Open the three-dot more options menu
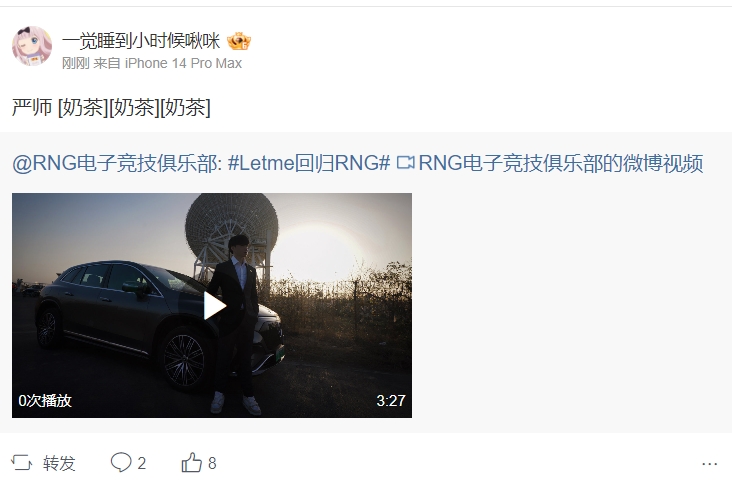 point(710,463)
